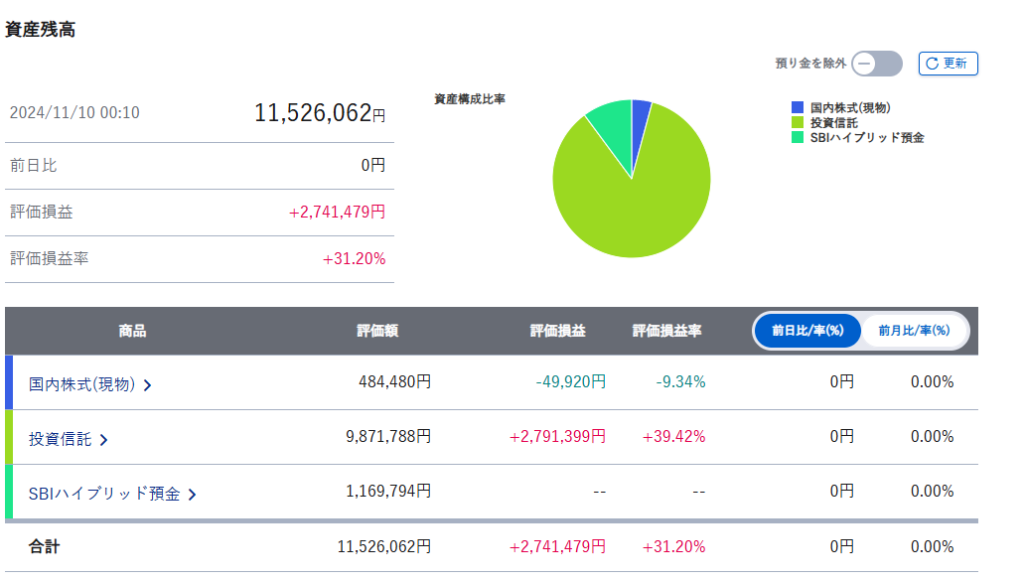Click the lime color bar on 投資信託 row
This screenshot has height=581, width=1024.
[9, 437]
